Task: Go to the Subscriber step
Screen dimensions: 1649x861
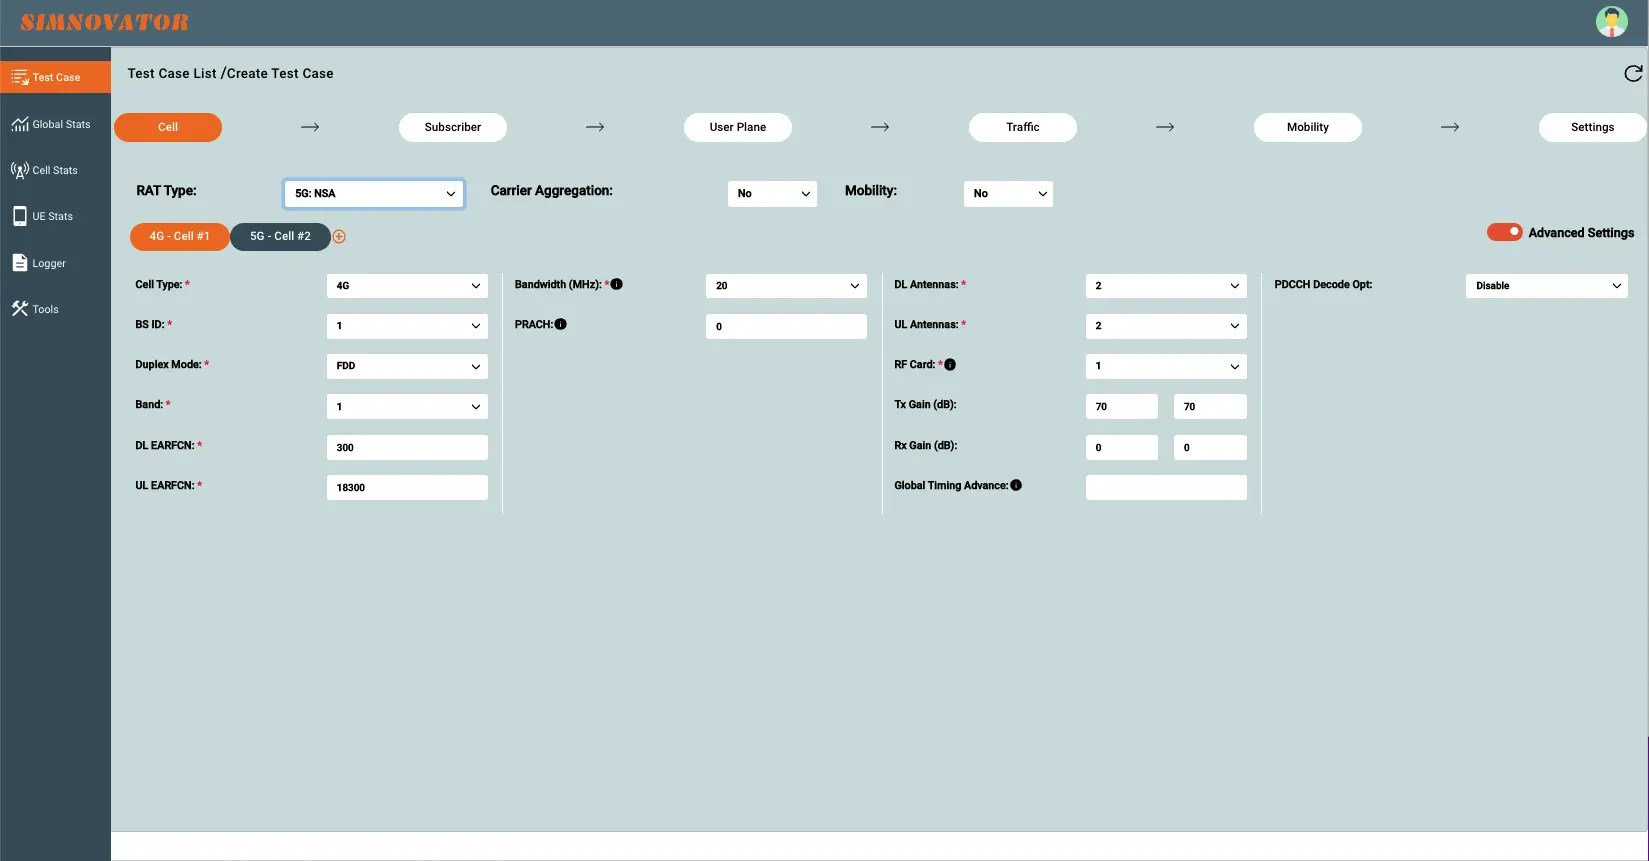Action: click(452, 128)
